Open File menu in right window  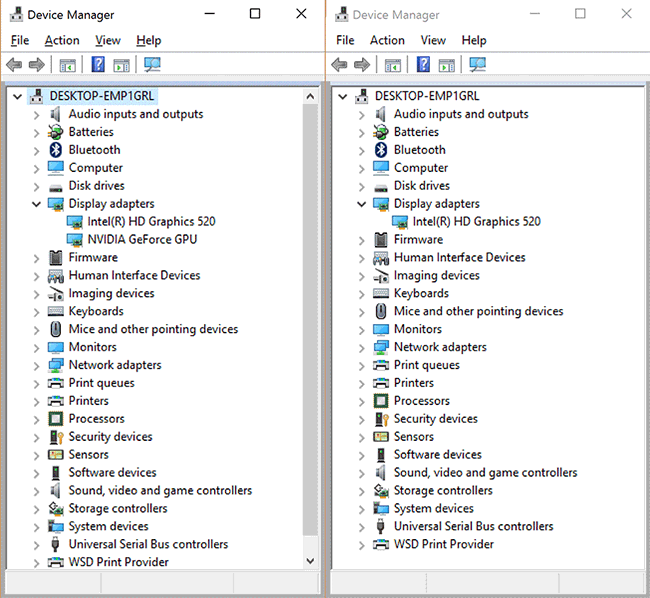[x=345, y=40]
